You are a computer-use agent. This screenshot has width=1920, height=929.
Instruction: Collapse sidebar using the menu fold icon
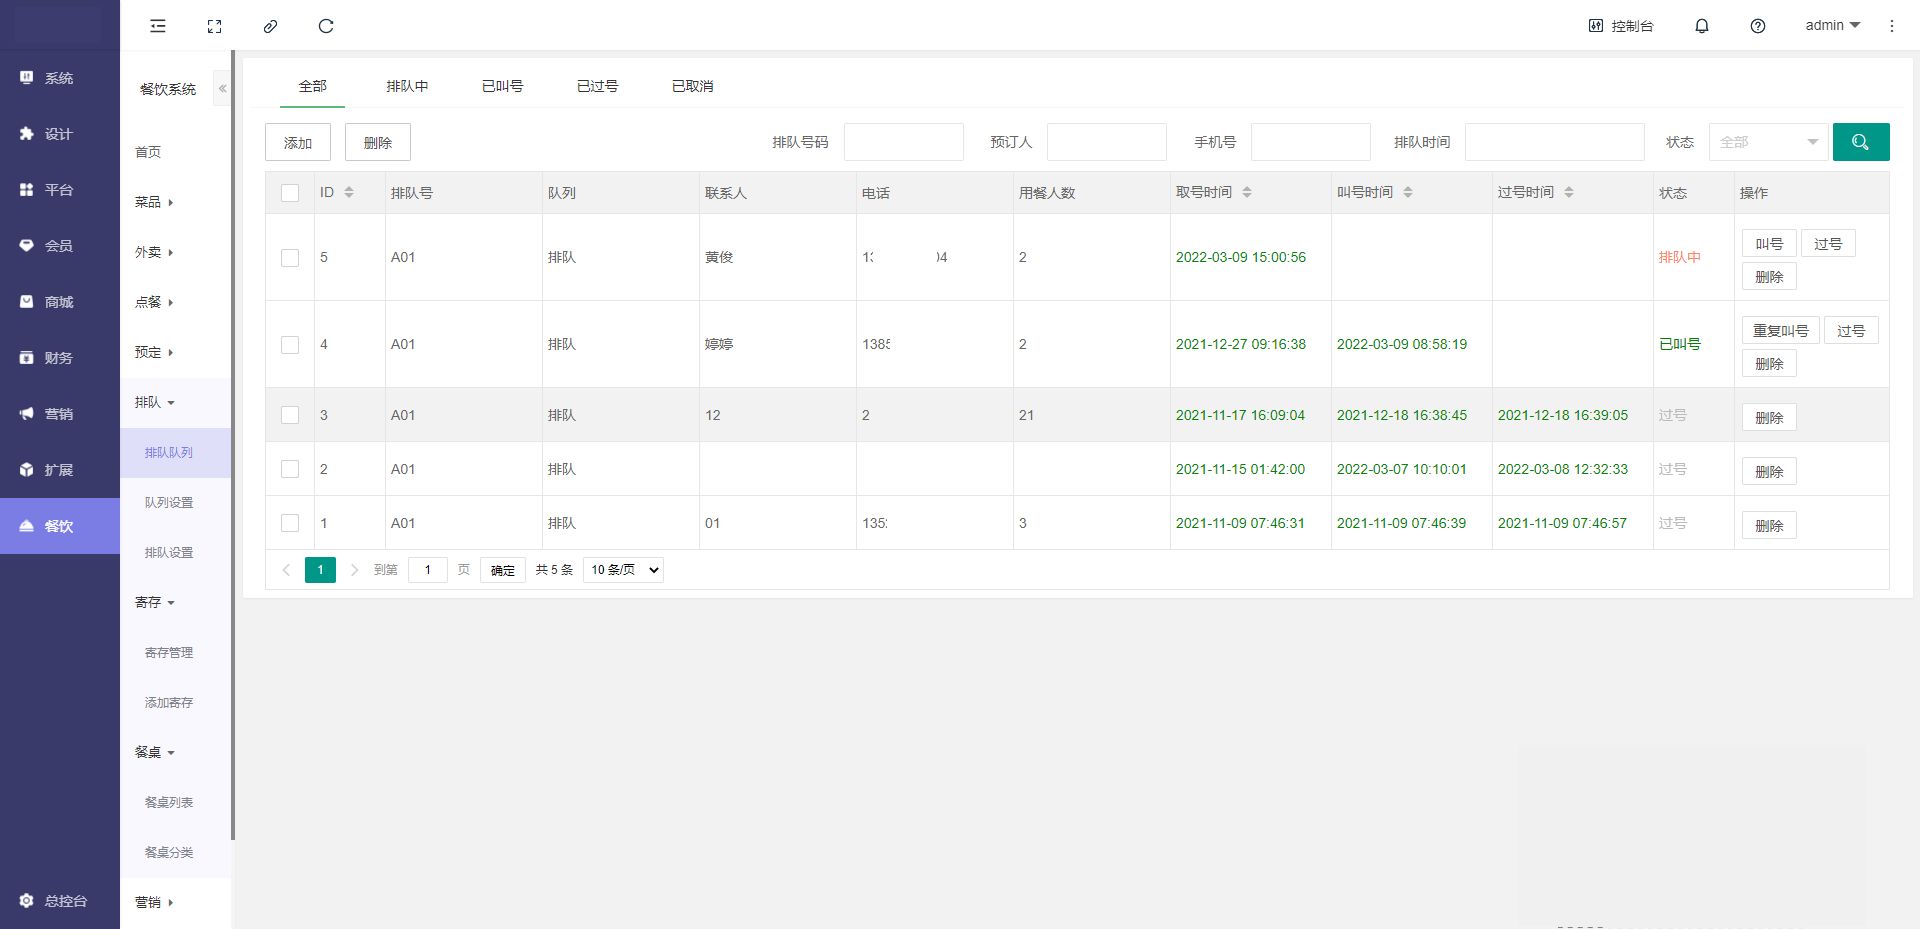[x=158, y=26]
